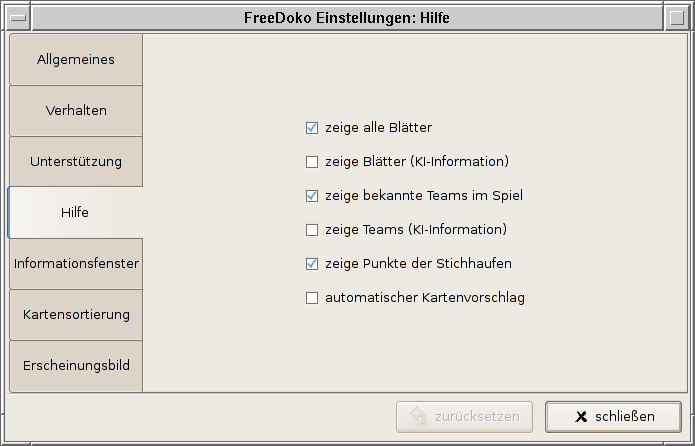Click the active Hilfe tab
Image resolution: width=695 pixels, height=446 pixels.
(76, 213)
